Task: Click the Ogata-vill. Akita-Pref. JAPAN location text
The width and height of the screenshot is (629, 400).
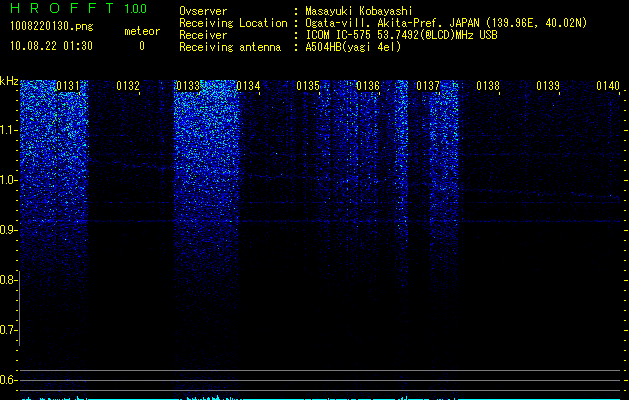Action: [446, 23]
